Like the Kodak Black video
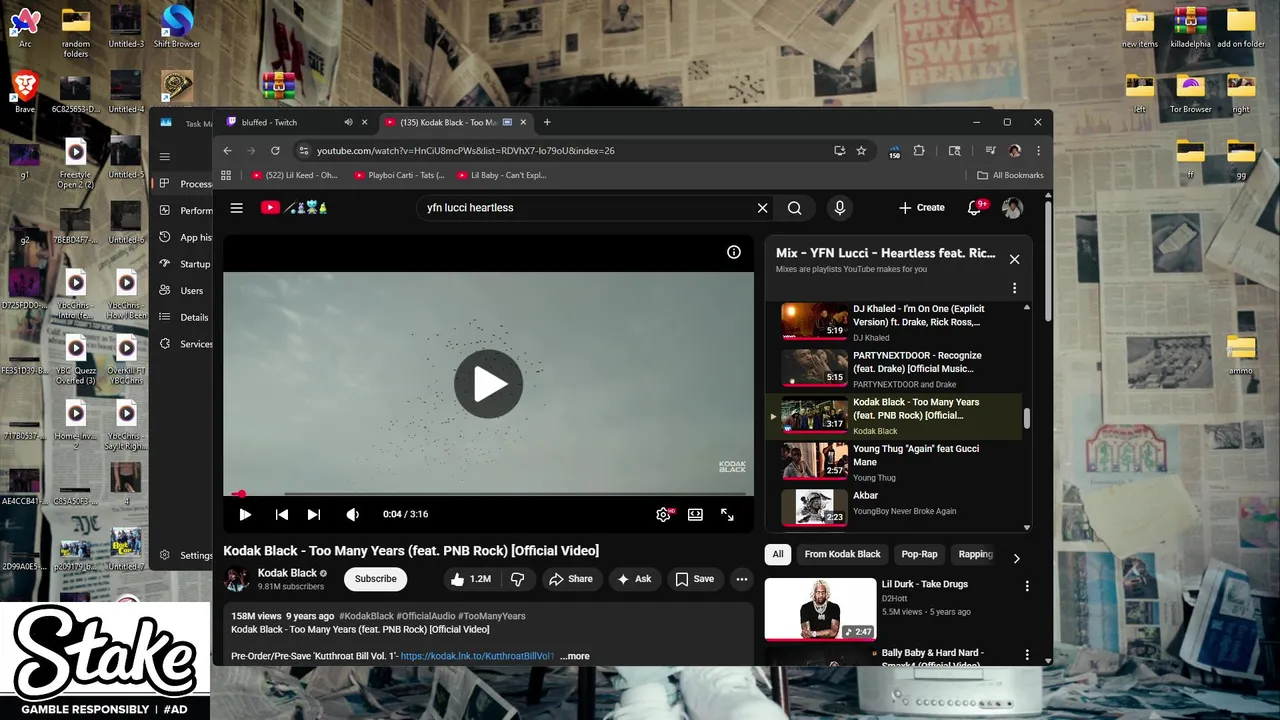Viewport: 1280px width, 720px height. tap(470, 579)
